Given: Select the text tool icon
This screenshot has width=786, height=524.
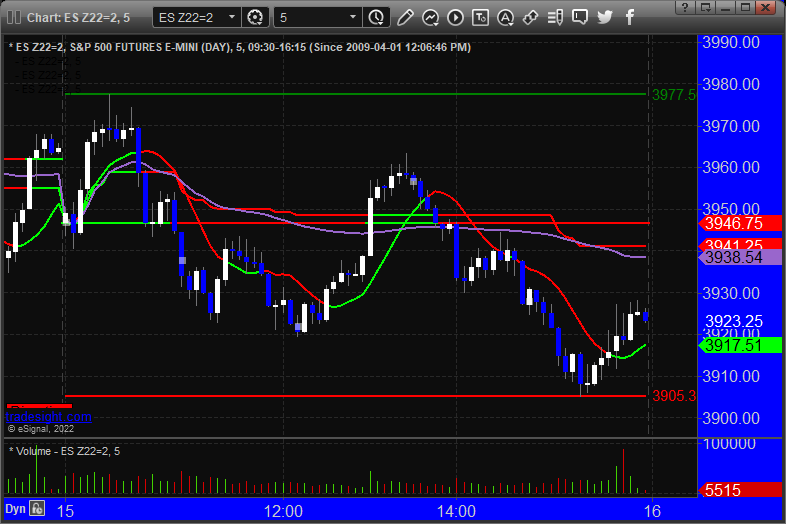Looking at the screenshot, I should [480, 18].
